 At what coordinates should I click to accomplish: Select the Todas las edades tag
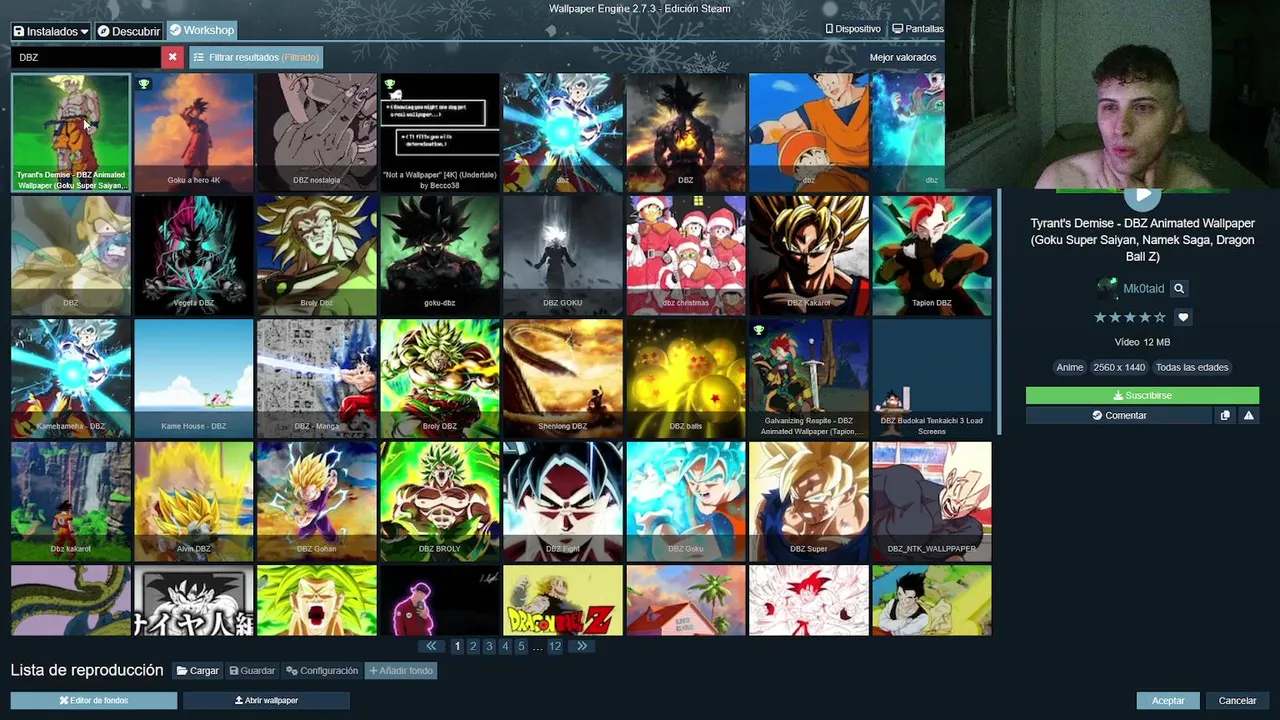pyautogui.click(x=1192, y=367)
